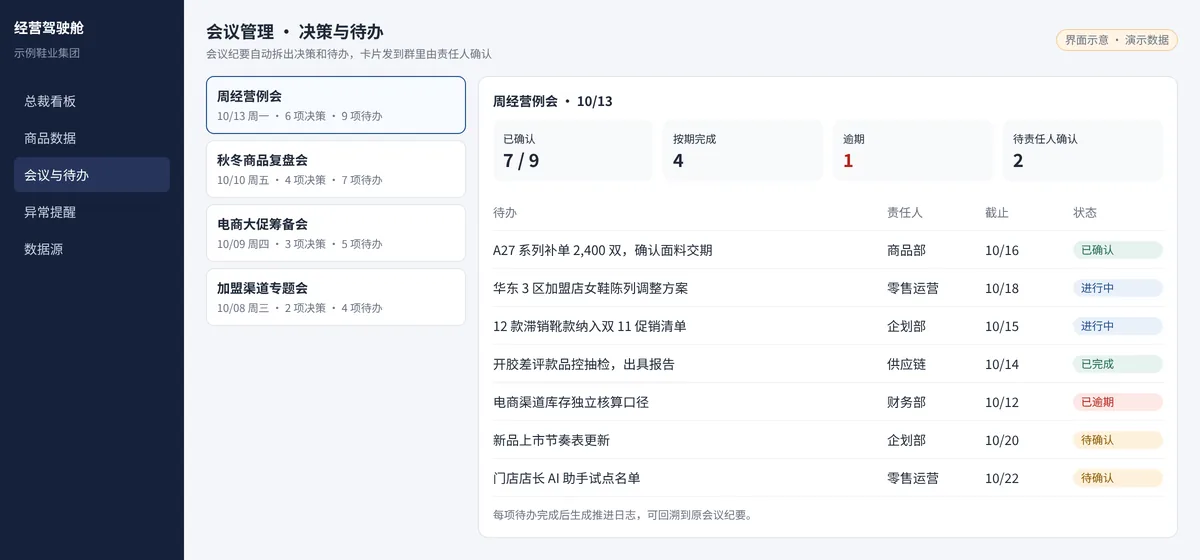Viewport: 1200px width, 560px height.
Task: Click 企划部 owner in 新品上市节奏表 row
Action: [x=906, y=440]
